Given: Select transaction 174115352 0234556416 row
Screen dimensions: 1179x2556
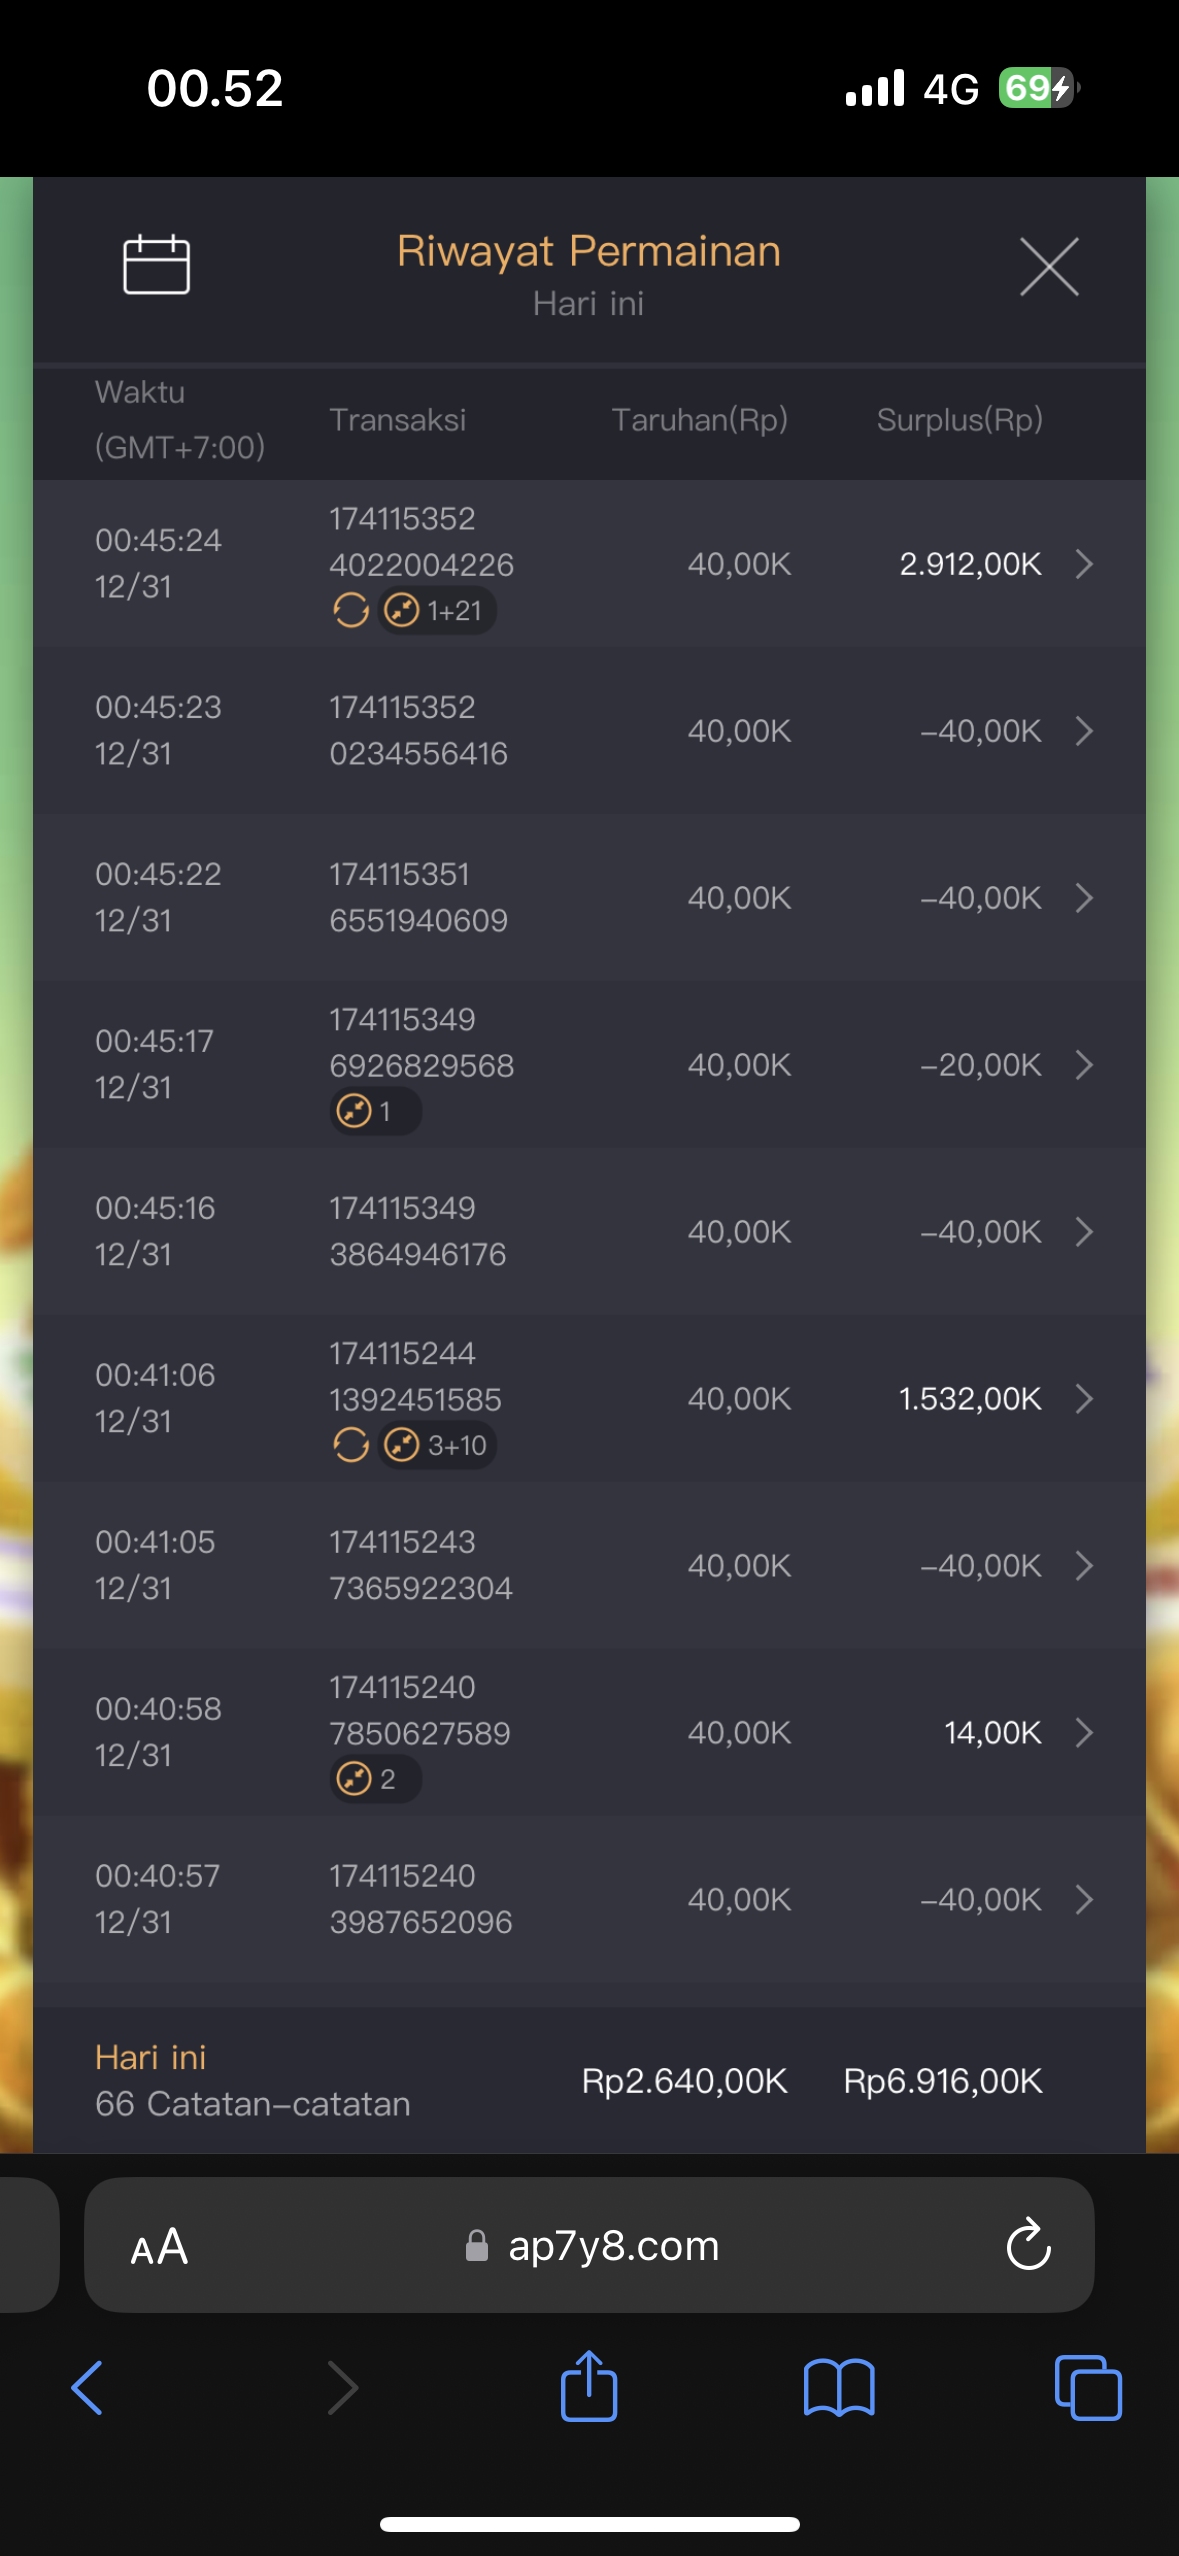Looking at the screenshot, I should point(419,731).
